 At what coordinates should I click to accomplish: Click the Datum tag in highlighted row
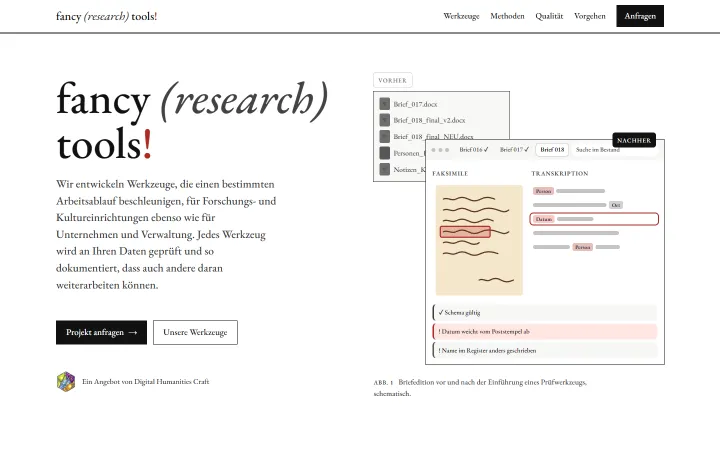click(x=544, y=219)
